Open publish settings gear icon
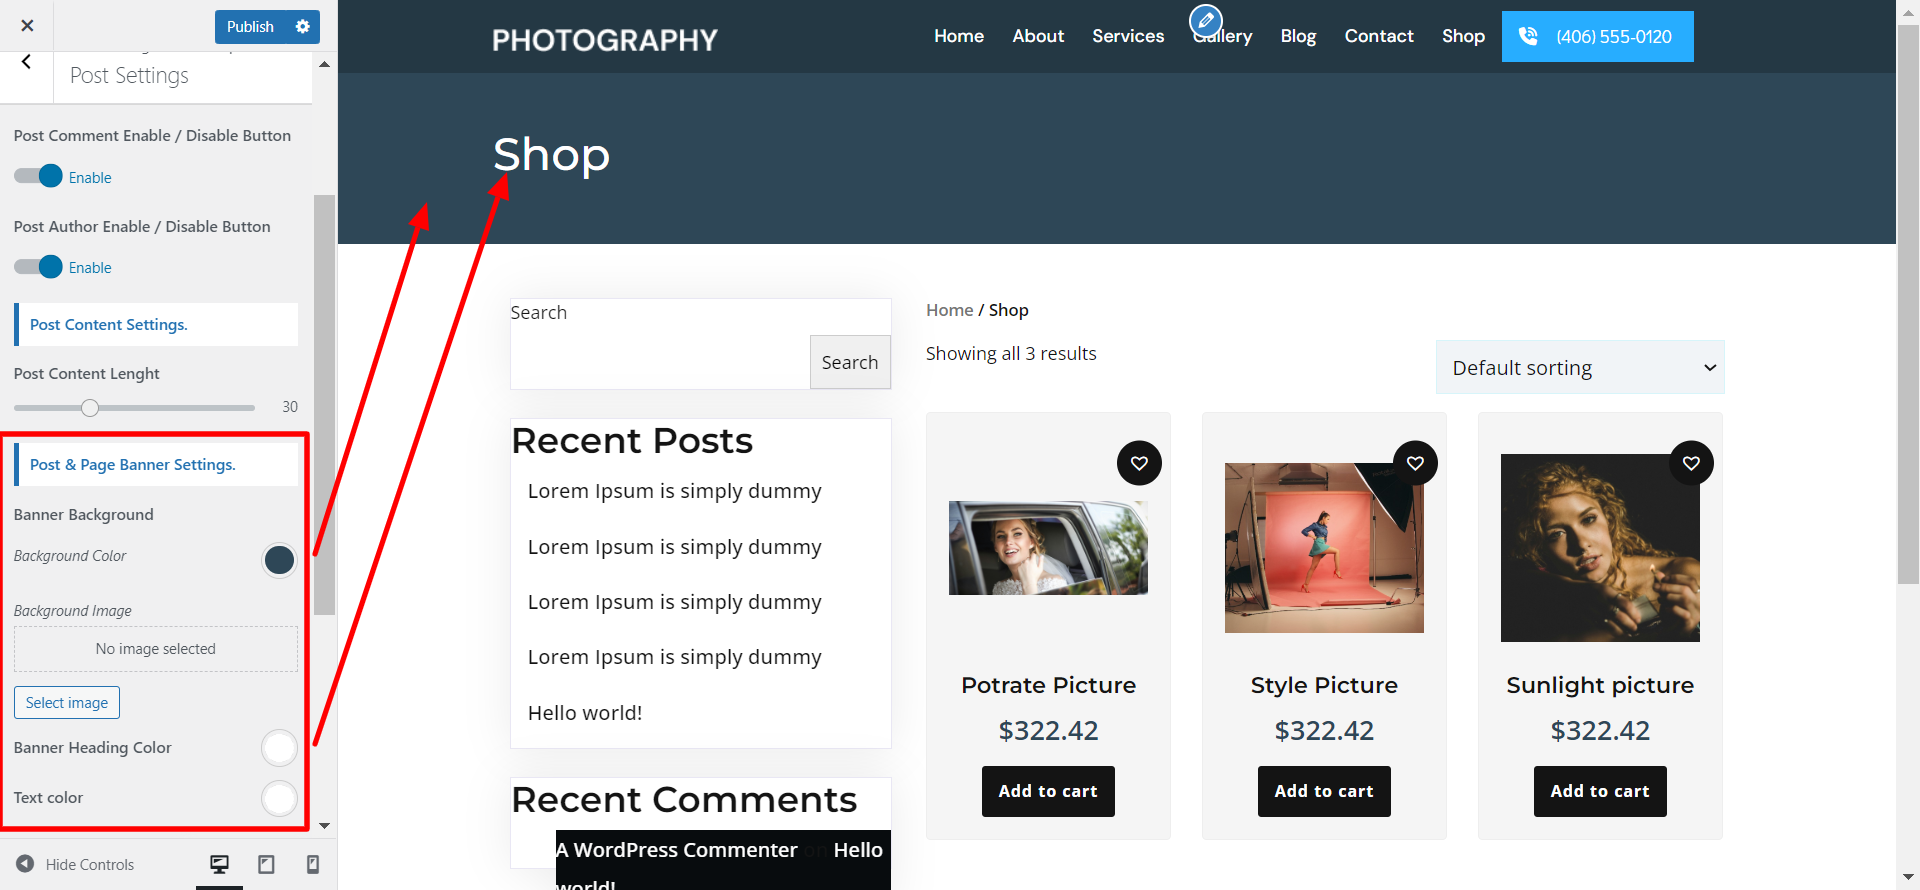 pos(302,27)
